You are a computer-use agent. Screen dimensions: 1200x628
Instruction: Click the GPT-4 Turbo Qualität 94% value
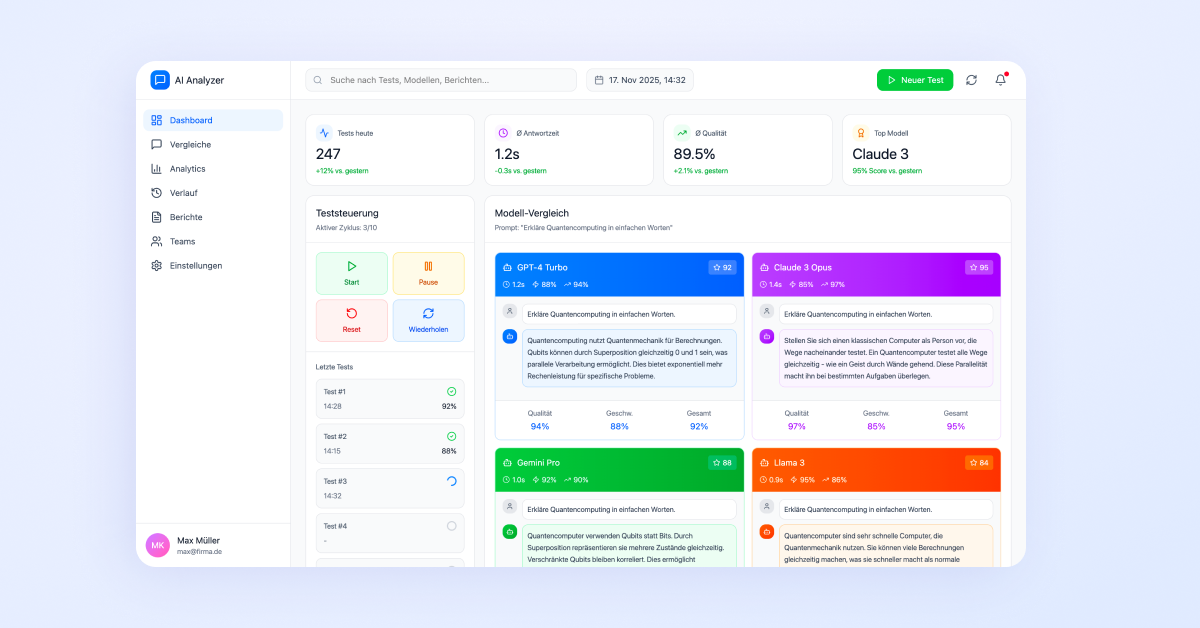click(x=540, y=426)
